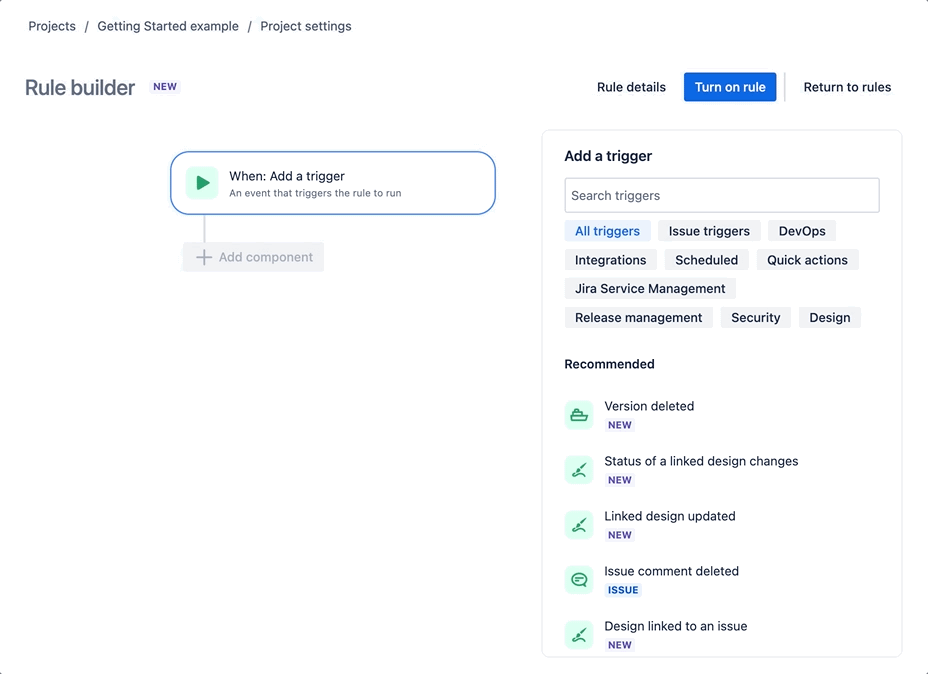Select the When: Add a trigger card
928x674 pixels.
333,183
